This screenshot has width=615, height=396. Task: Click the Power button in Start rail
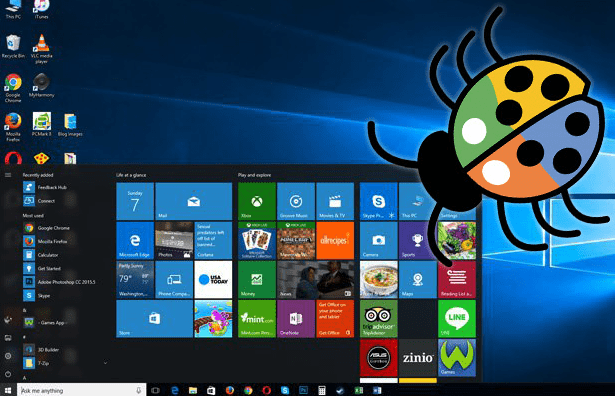pyautogui.click(x=8, y=374)
